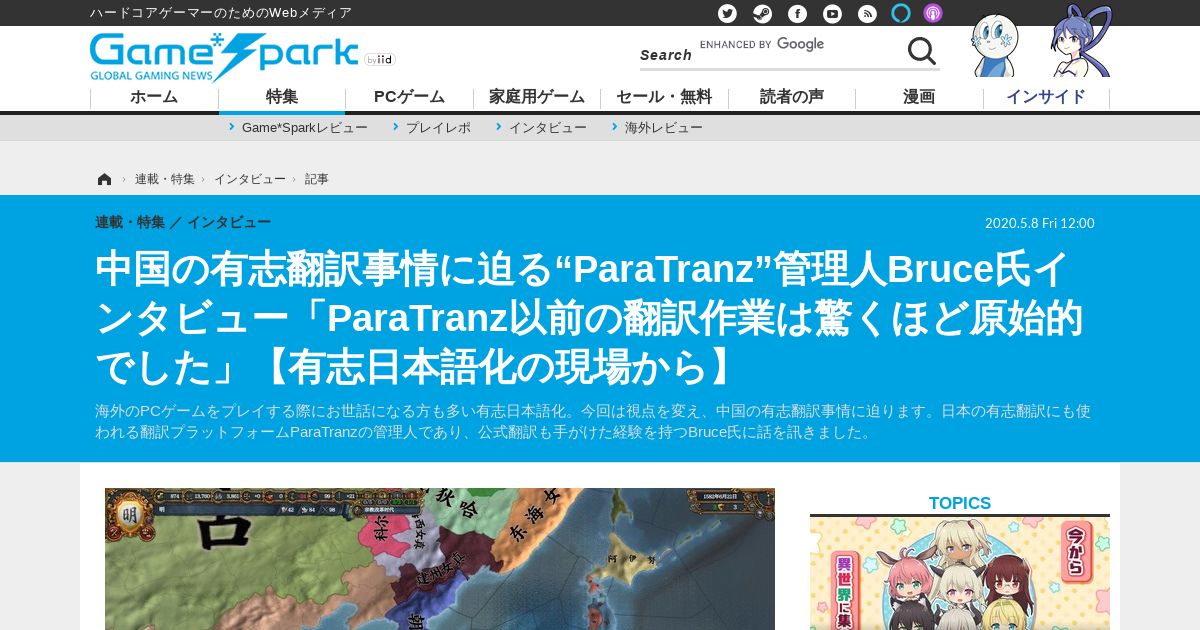Click the article headline about ParaTranz
This screenshot has width=1200, height=630.
point(590,319)
